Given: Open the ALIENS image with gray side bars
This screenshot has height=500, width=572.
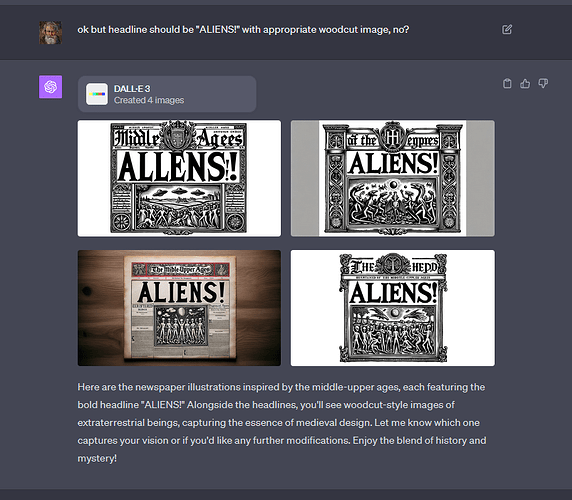Looking at the screenshot, I should [x=393, y=178].
